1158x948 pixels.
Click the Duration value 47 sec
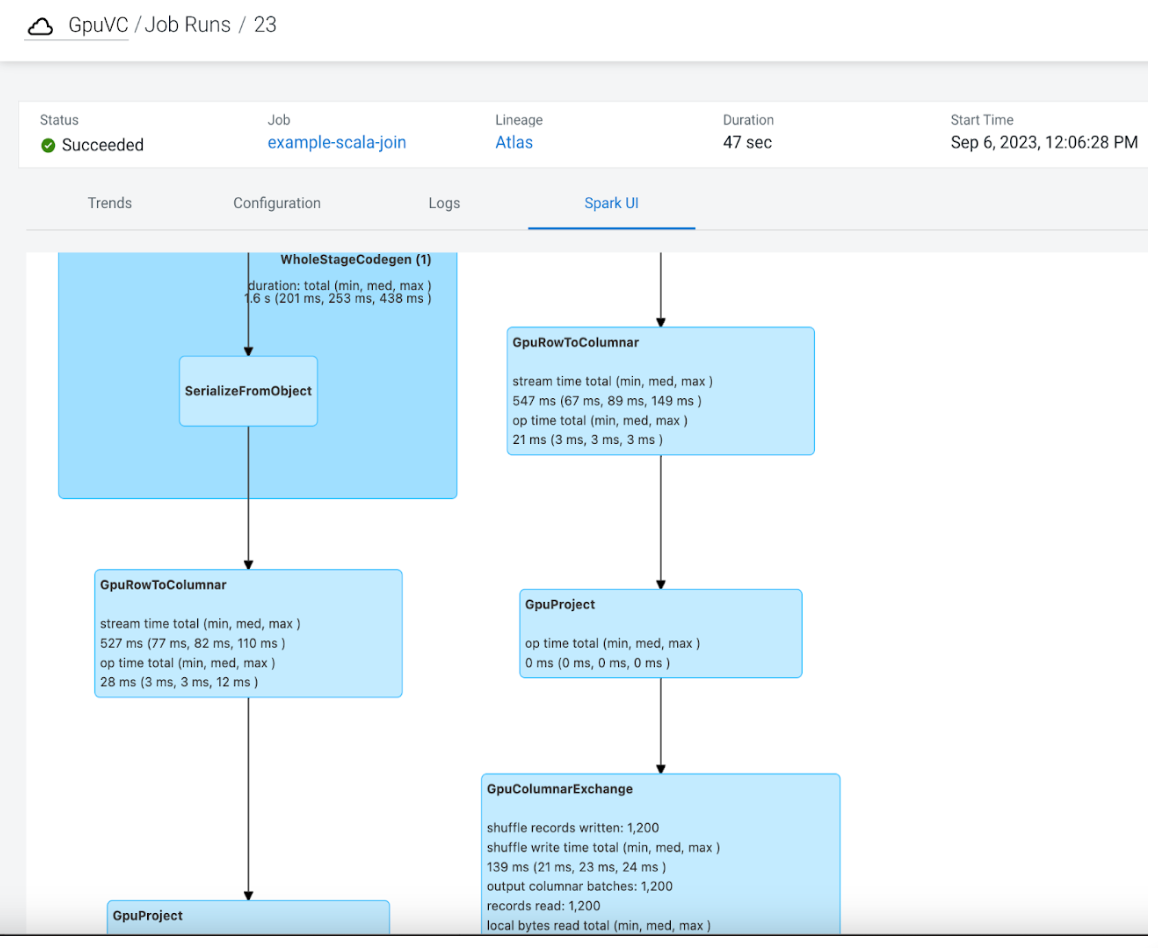pos(747,143)
